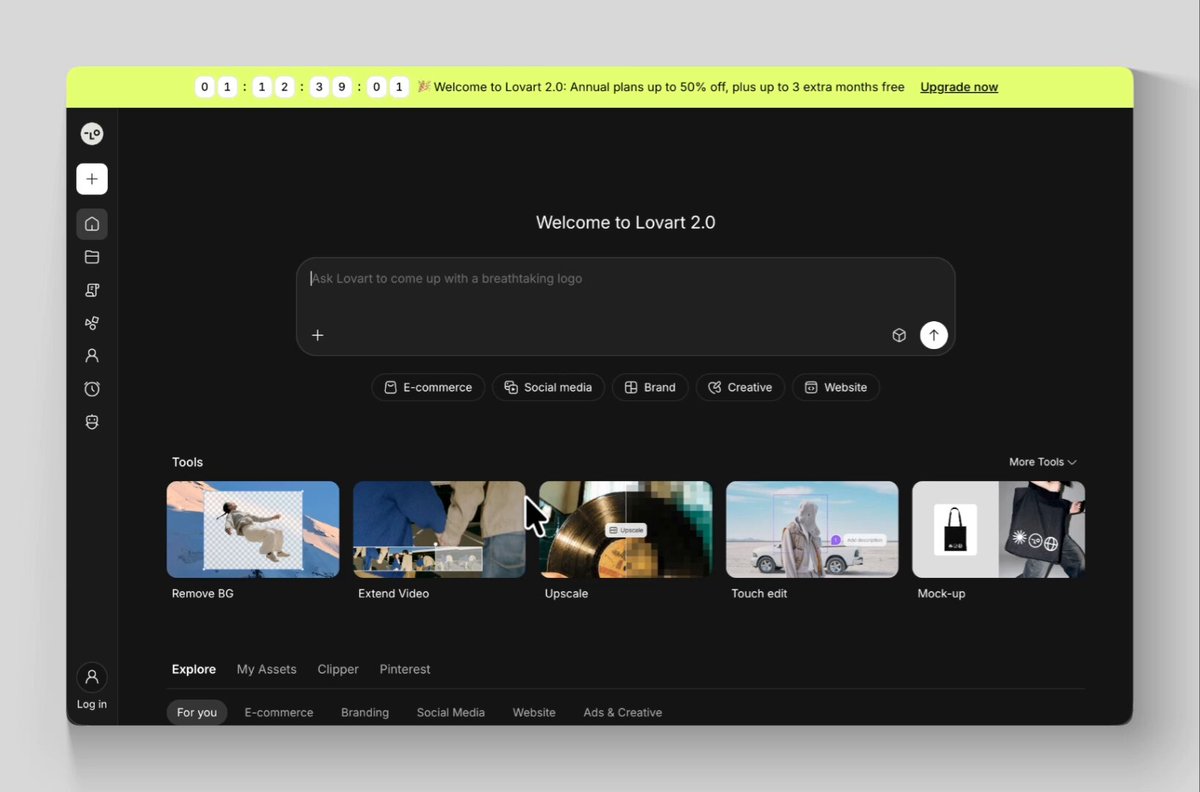Click the Log in avatar icon
Screen dimensions: 1200x792
tap(92, 677)
